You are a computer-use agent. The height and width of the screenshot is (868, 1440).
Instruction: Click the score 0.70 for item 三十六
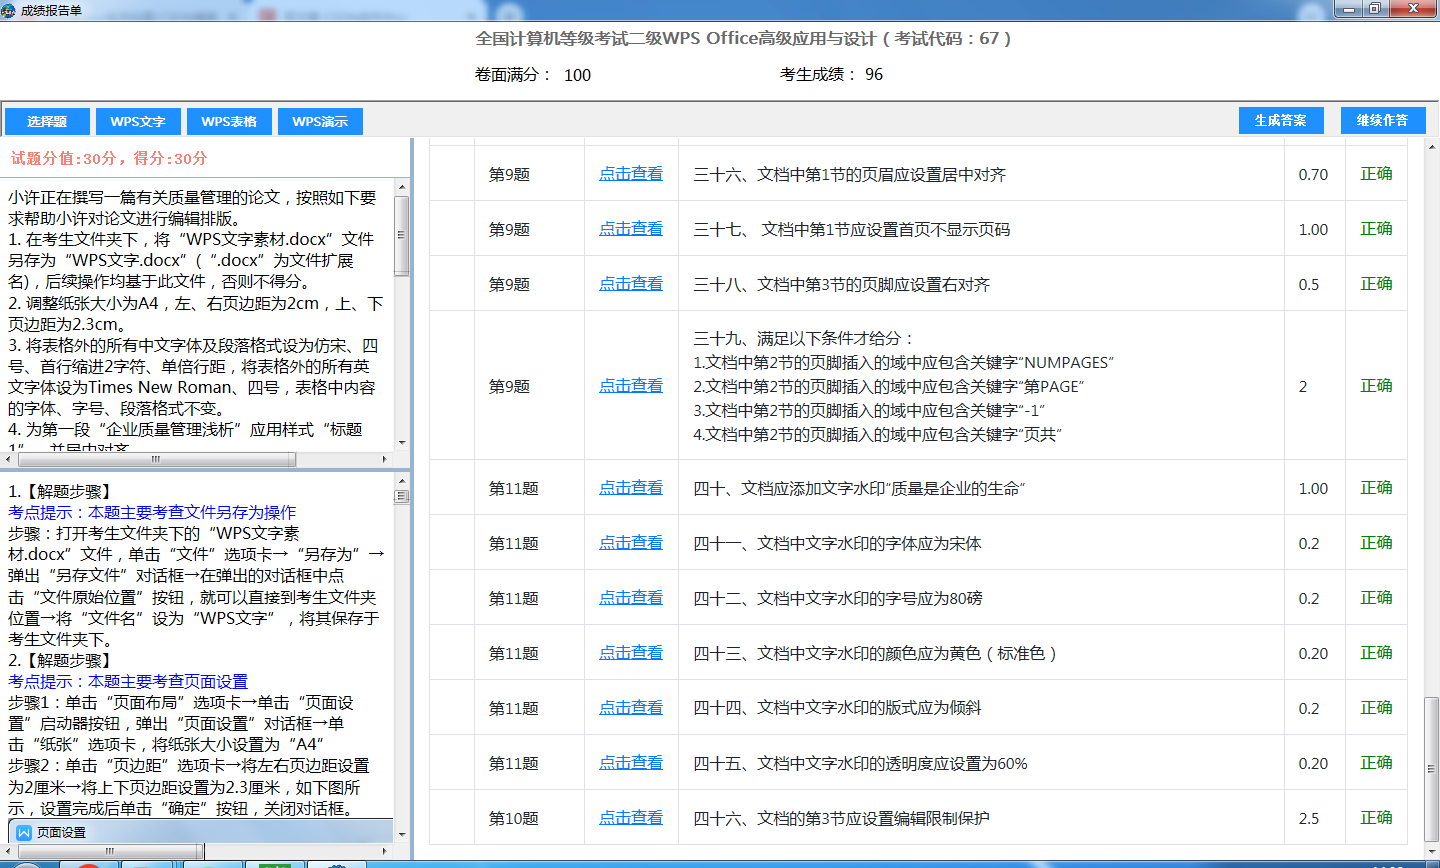(x=1313, y=174)
